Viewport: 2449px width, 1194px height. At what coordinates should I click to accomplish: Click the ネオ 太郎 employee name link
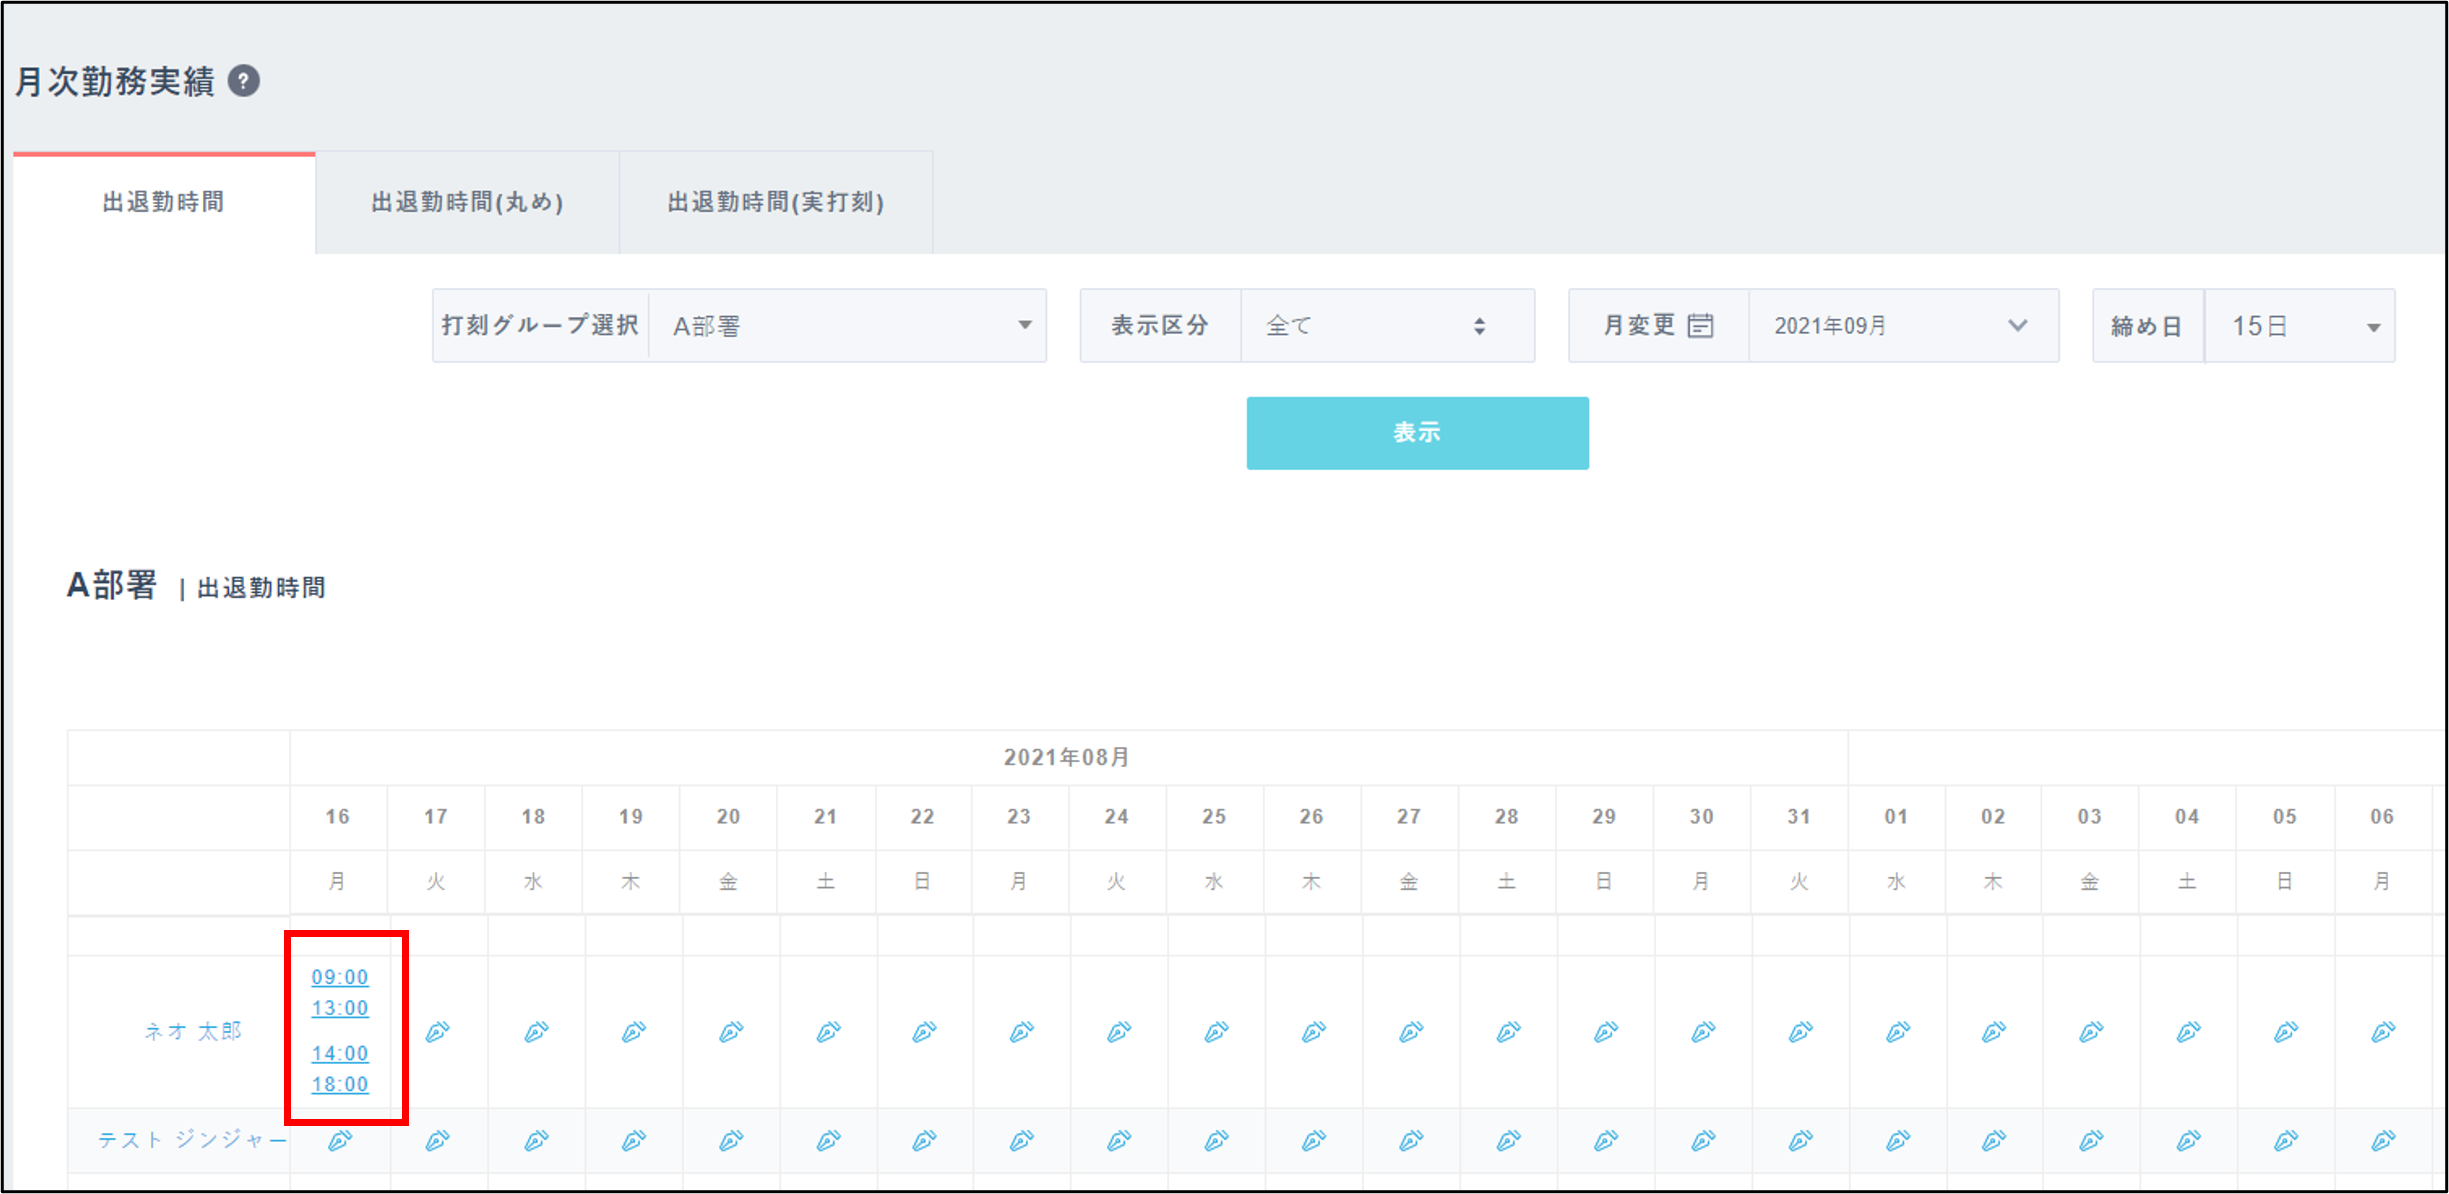pos(193,1031)
